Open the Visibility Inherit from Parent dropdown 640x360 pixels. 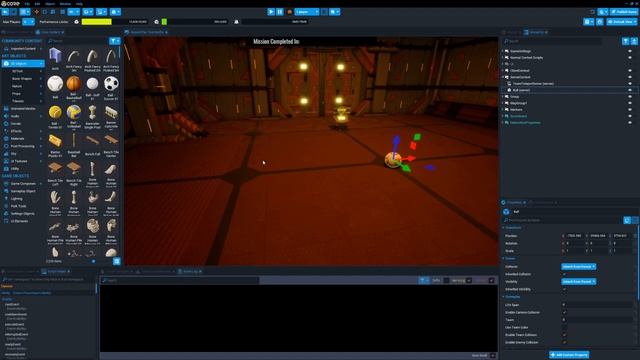tap(578, 282)
